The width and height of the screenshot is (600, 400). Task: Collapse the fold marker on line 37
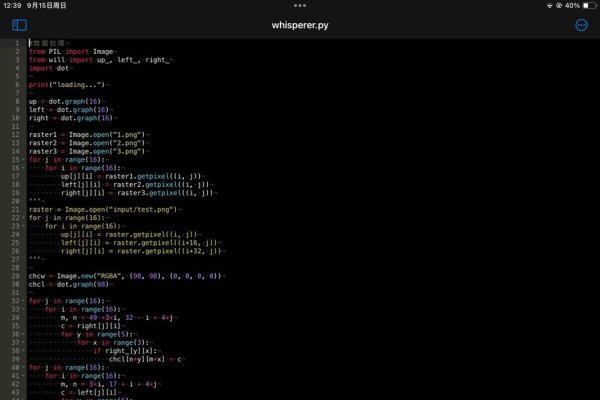(23, 343)
